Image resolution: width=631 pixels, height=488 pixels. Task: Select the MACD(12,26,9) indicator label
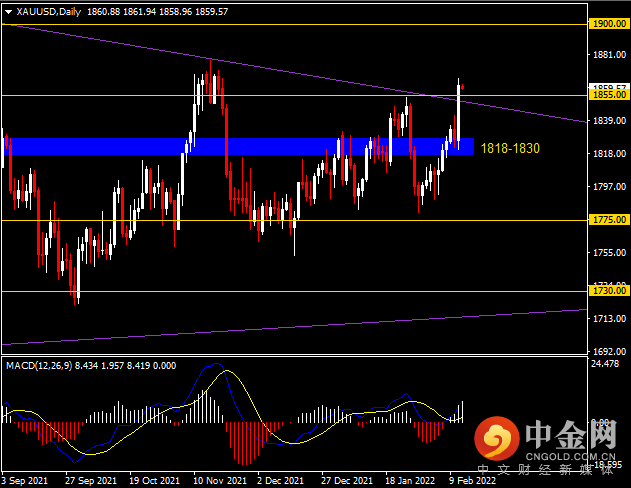click(x=39, y=365)
